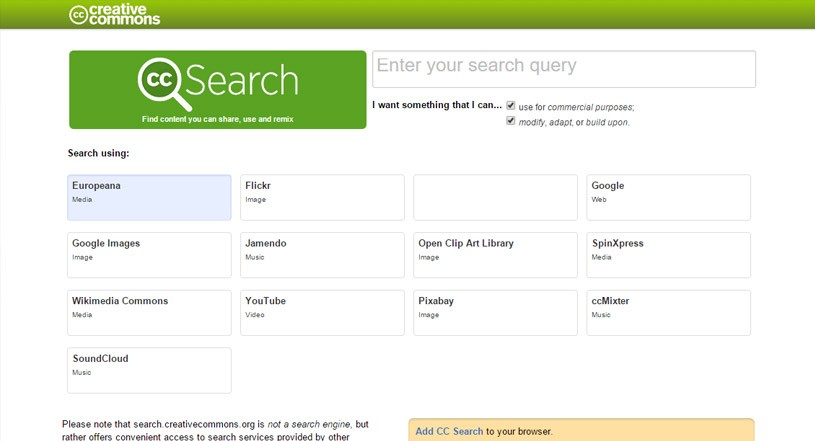Click the CC Search magnifier banner

point(218,89)
